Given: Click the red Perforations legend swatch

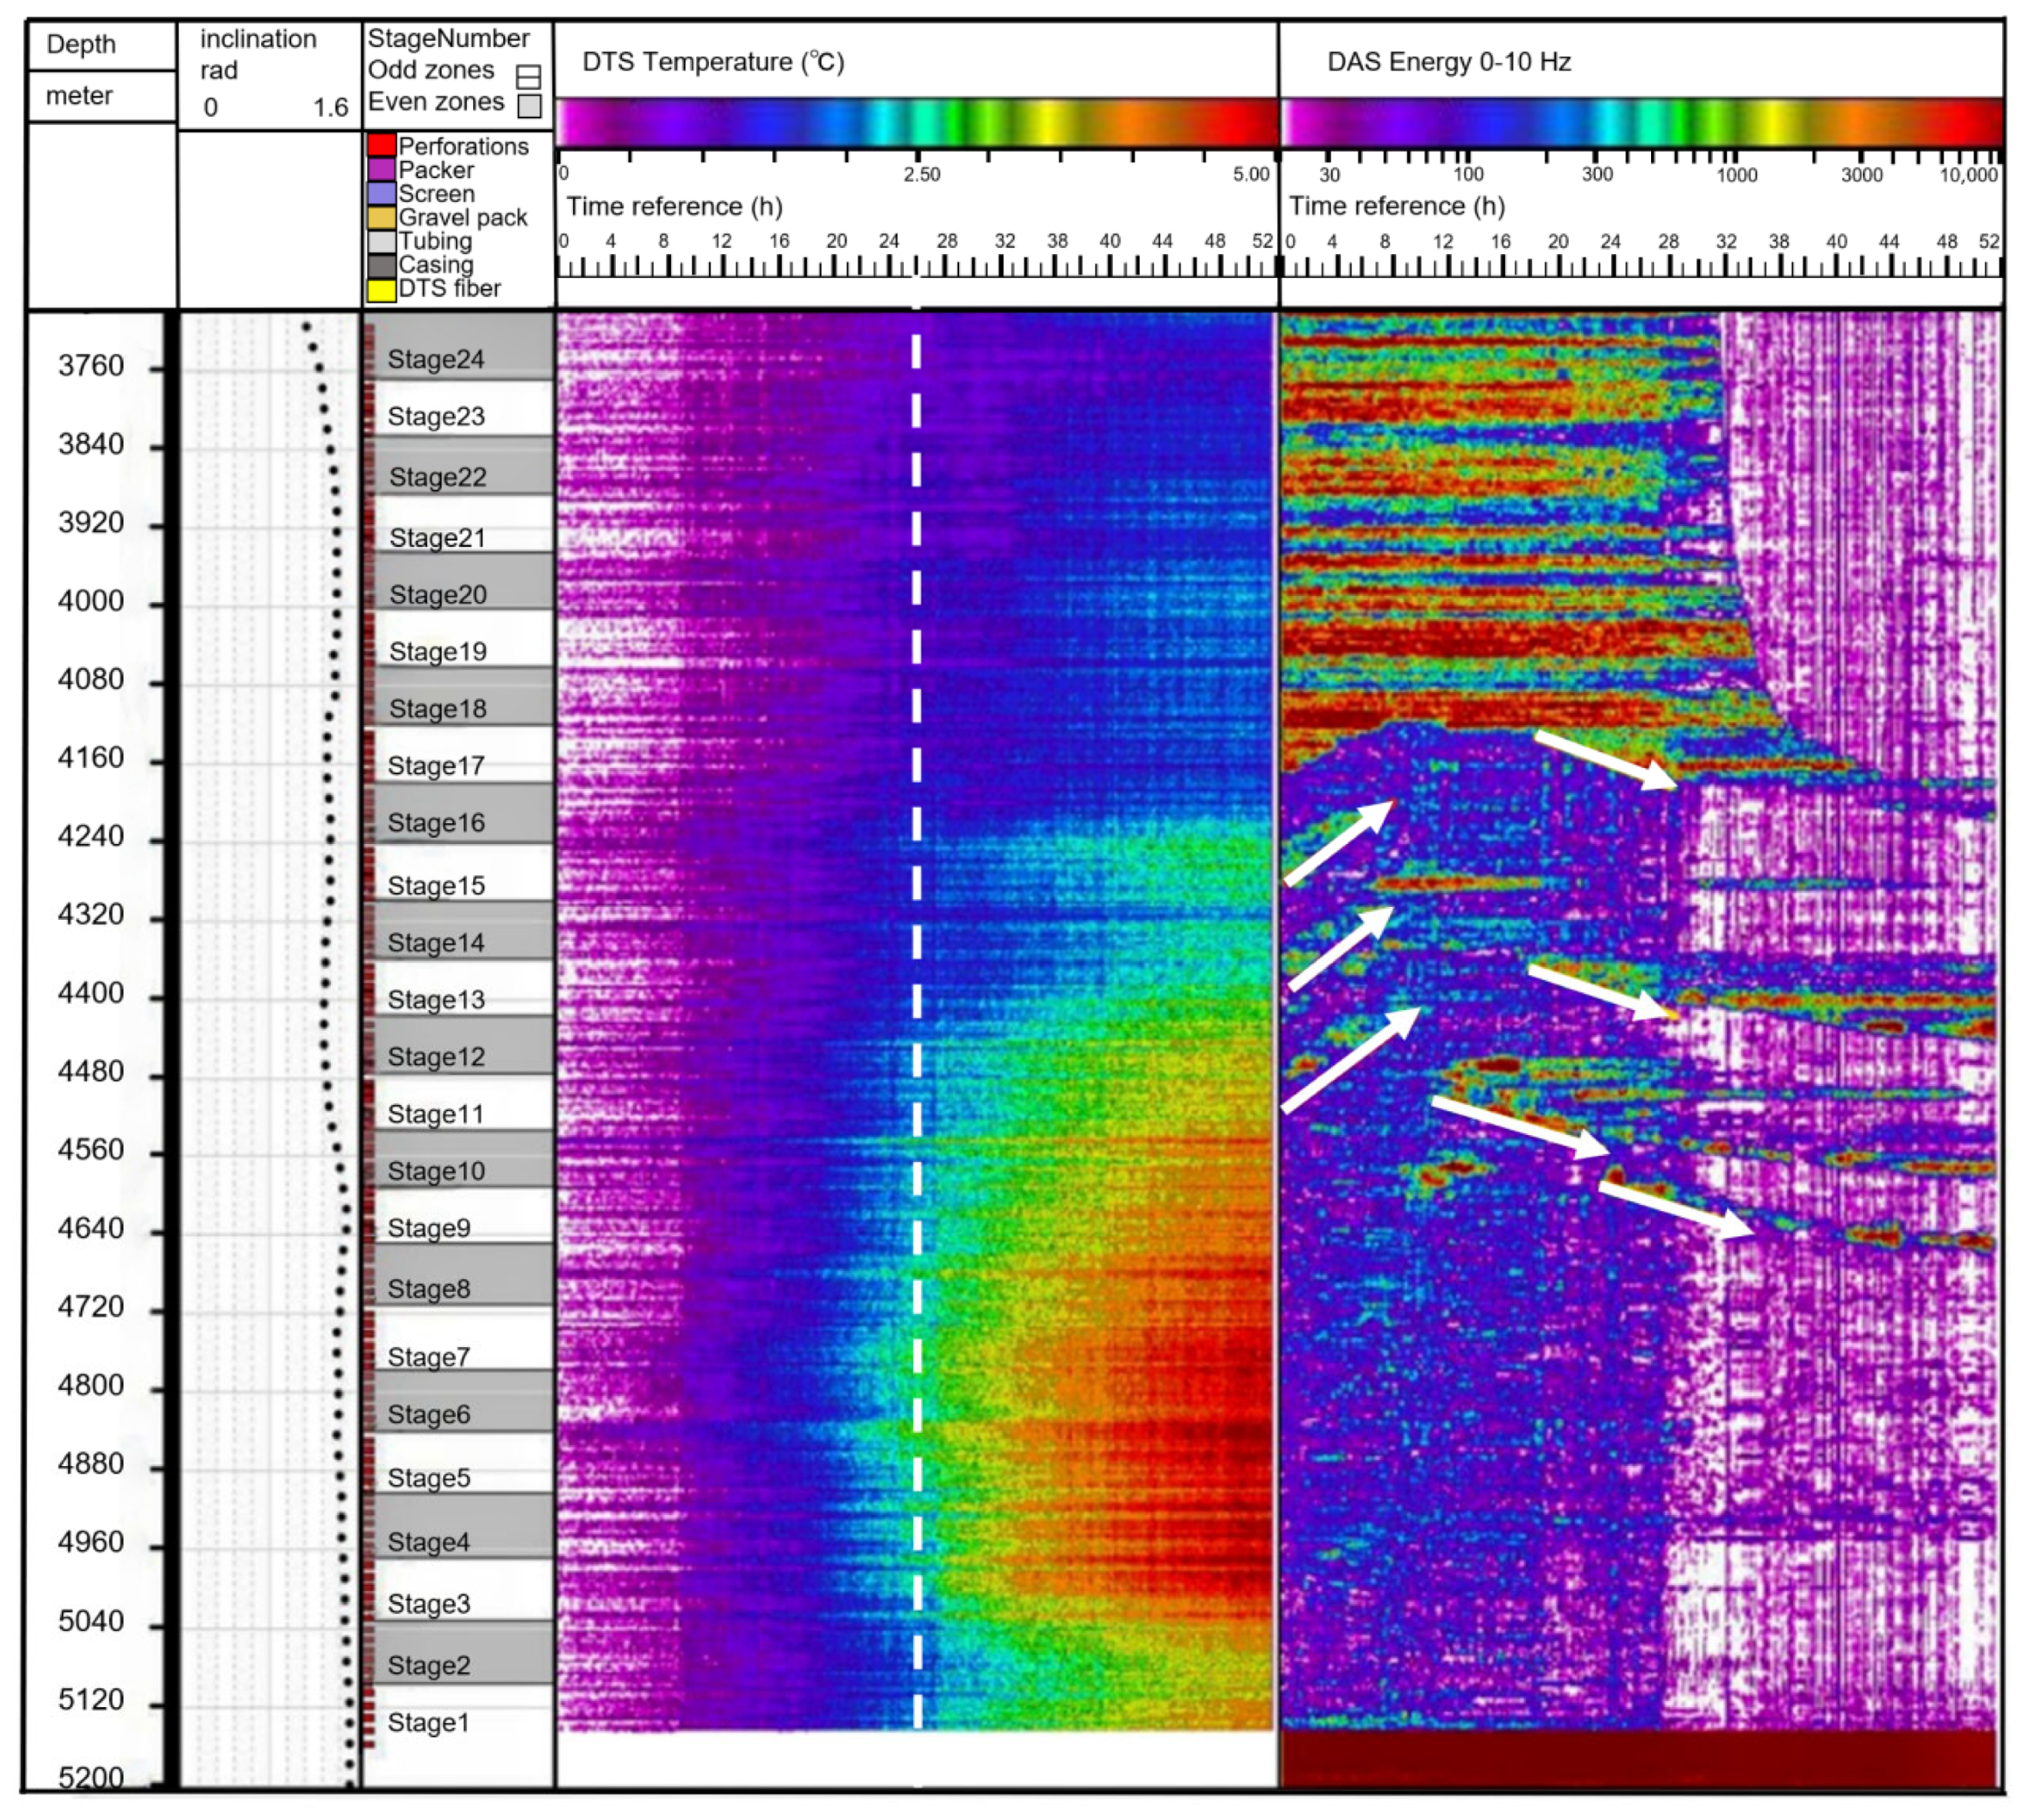Looking at the screenshot, I should click(x=381, y=146).
